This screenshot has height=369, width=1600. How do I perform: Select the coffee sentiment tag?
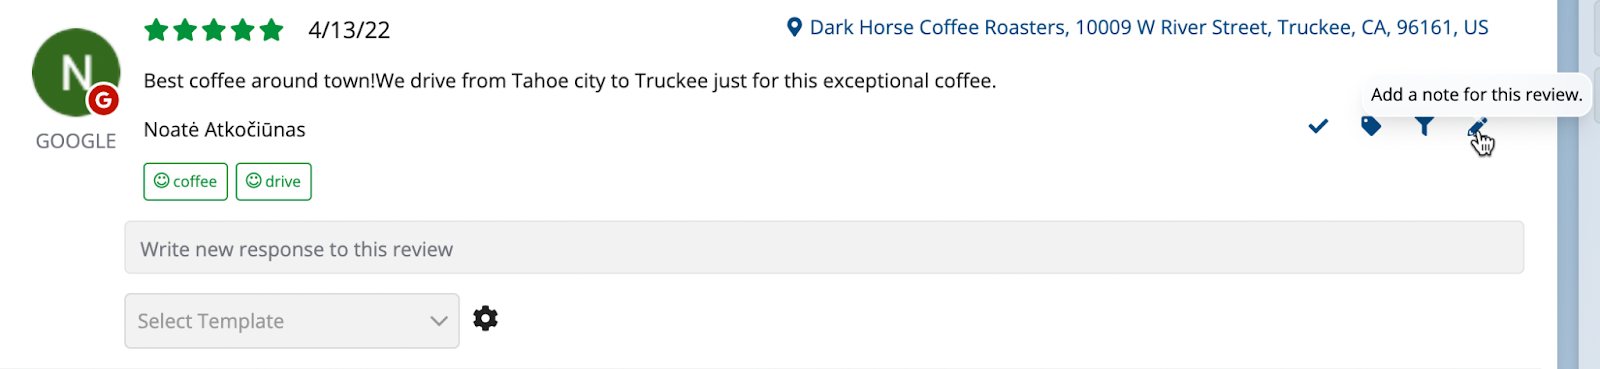coord(186,182)
